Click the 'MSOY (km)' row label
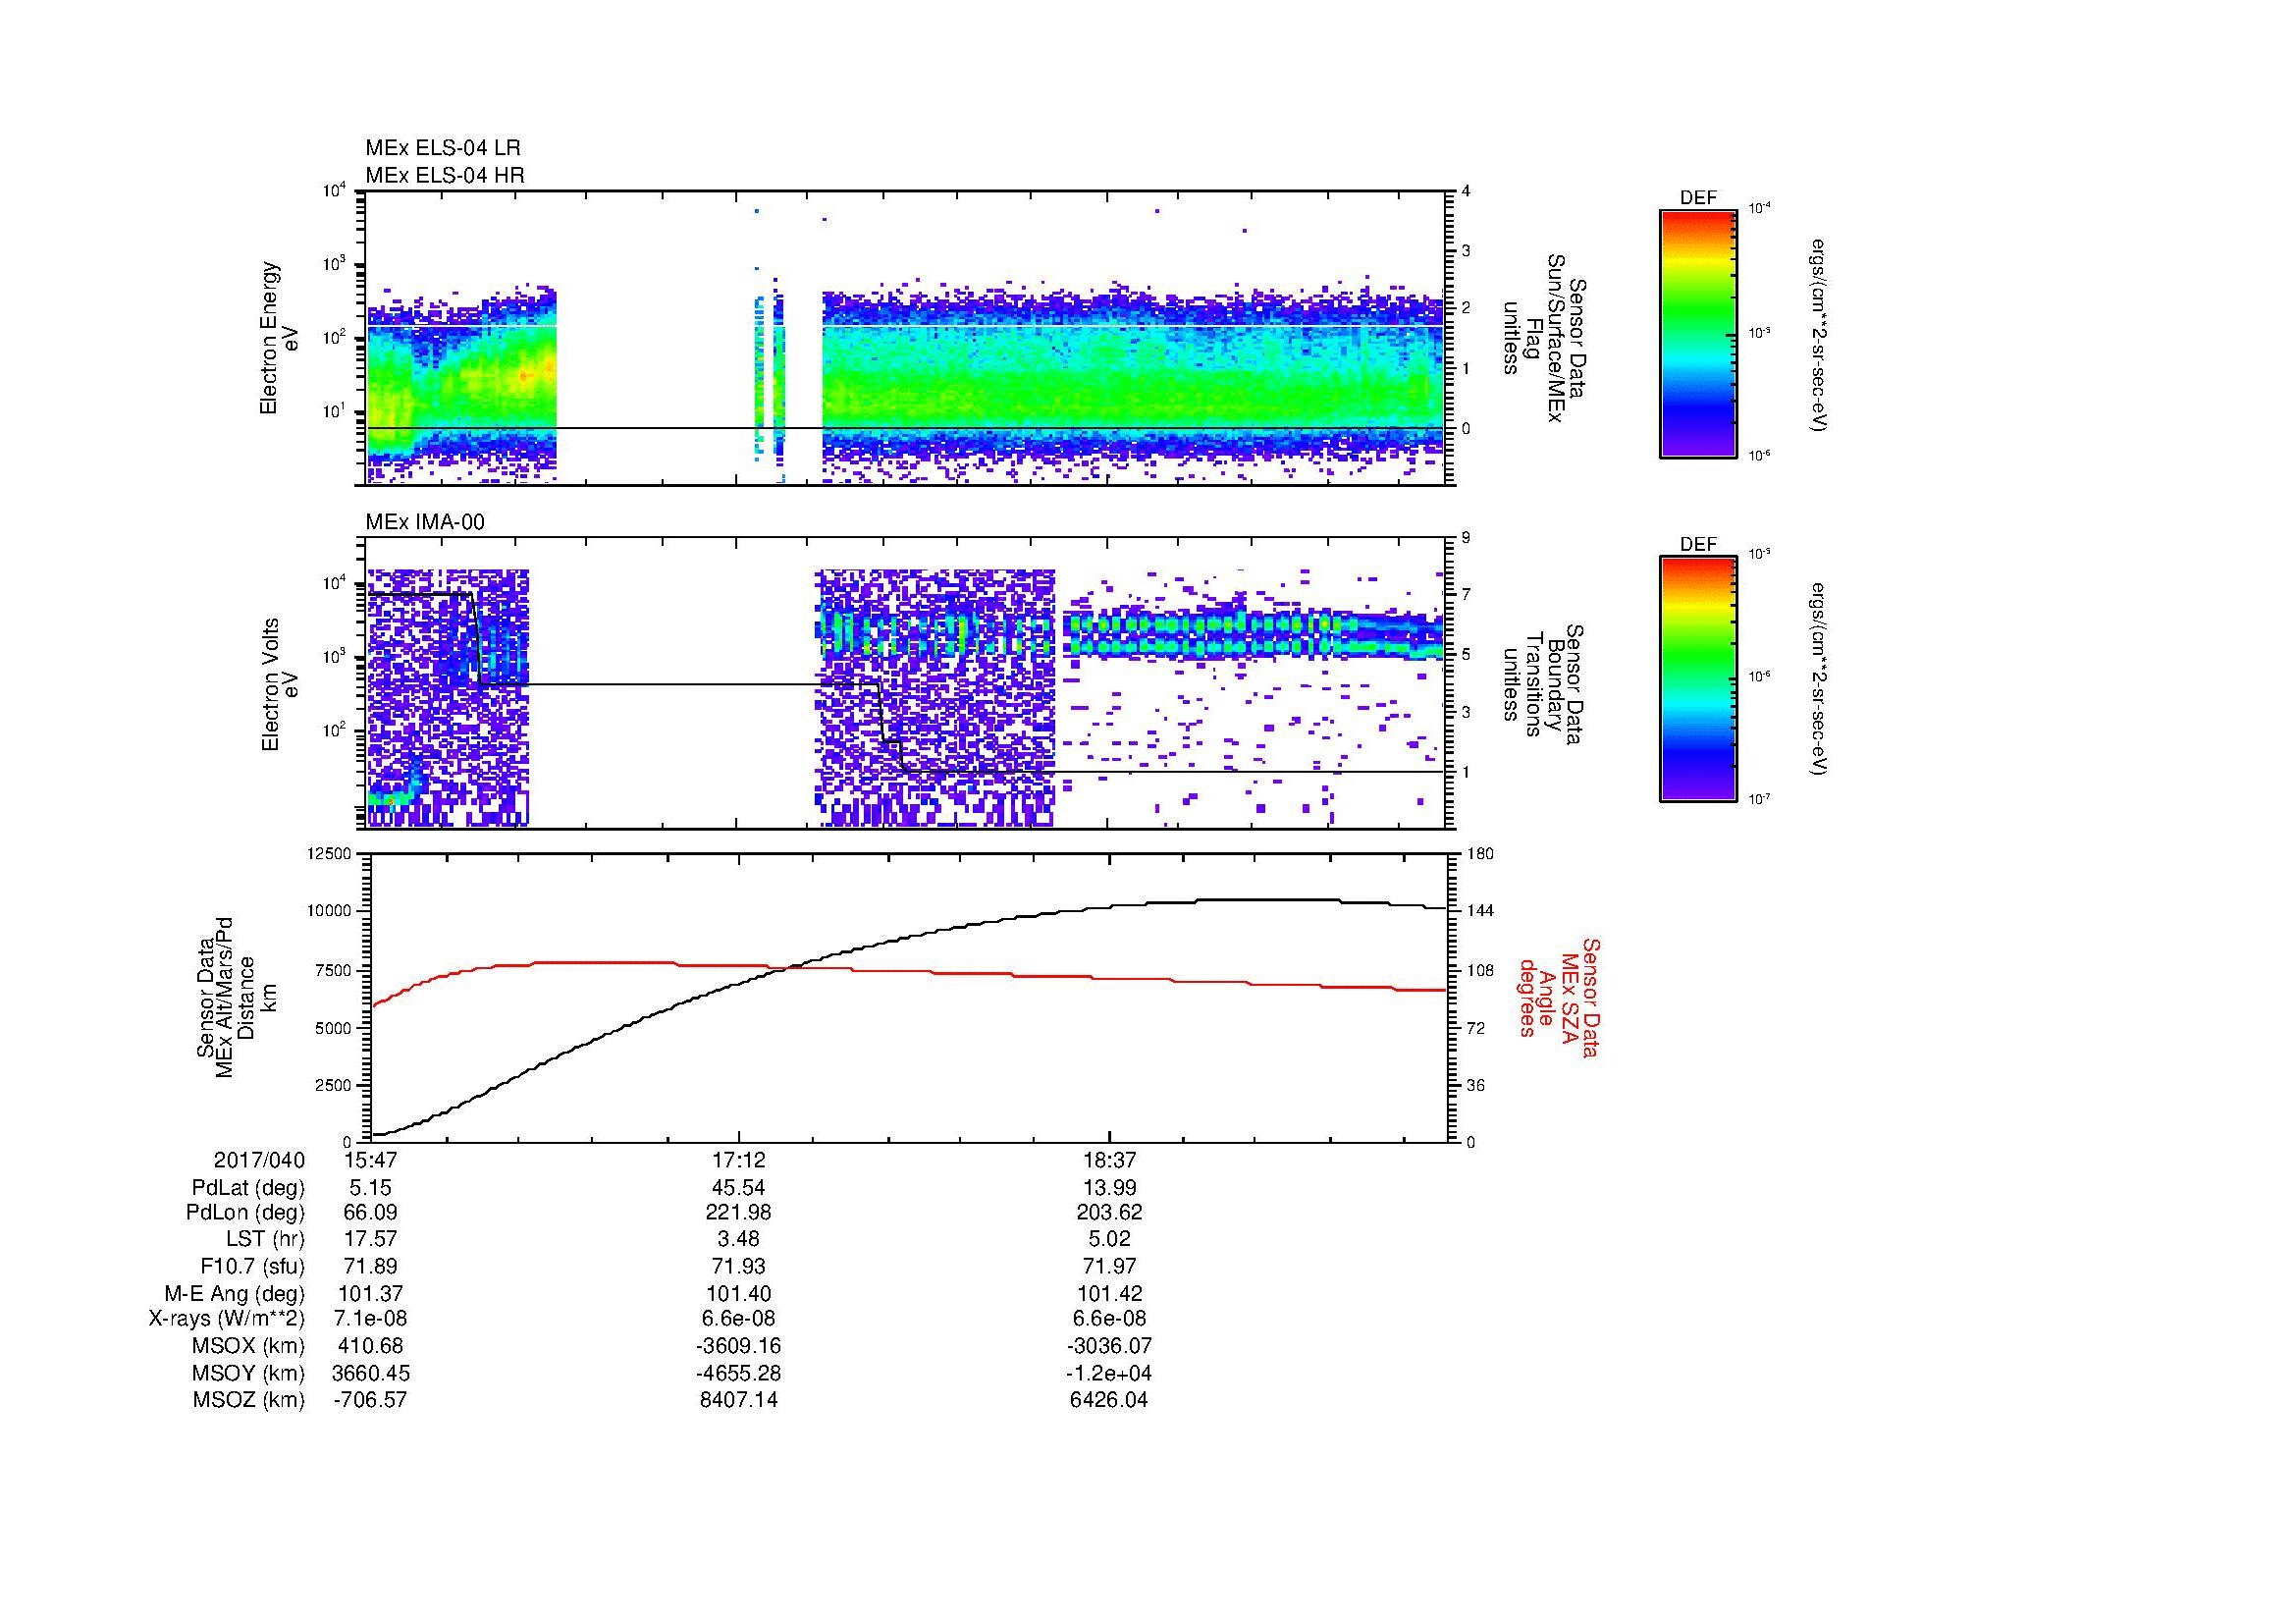 click(x=249, y=1373)
